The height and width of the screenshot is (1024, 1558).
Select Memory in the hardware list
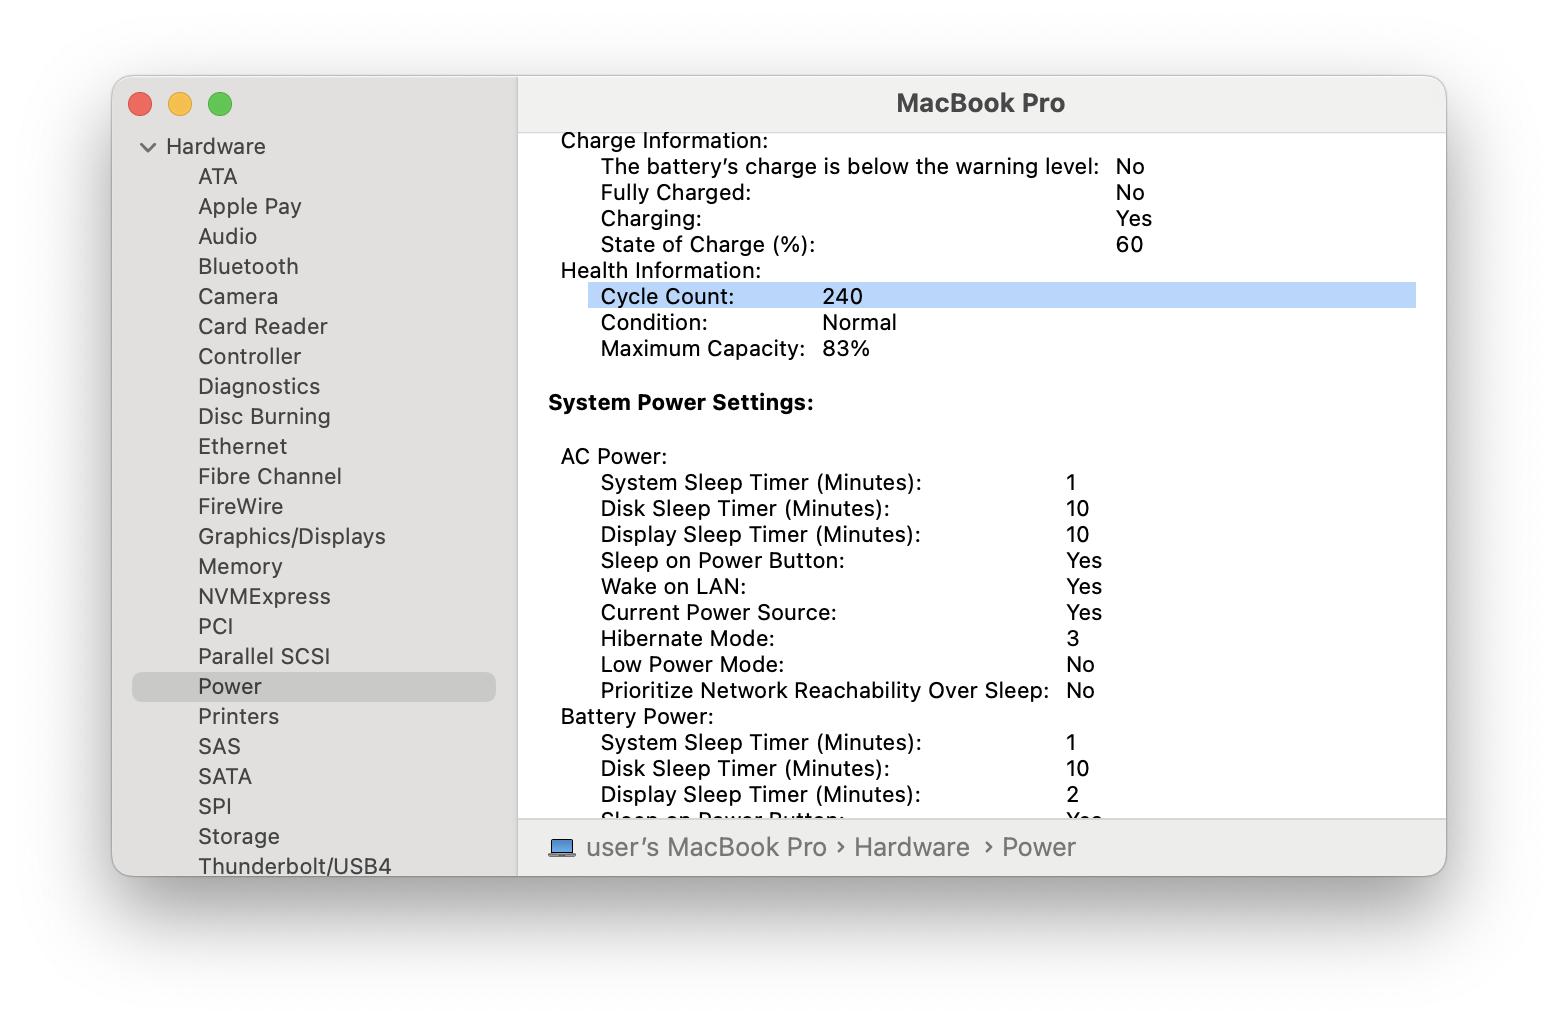[240, 567]
